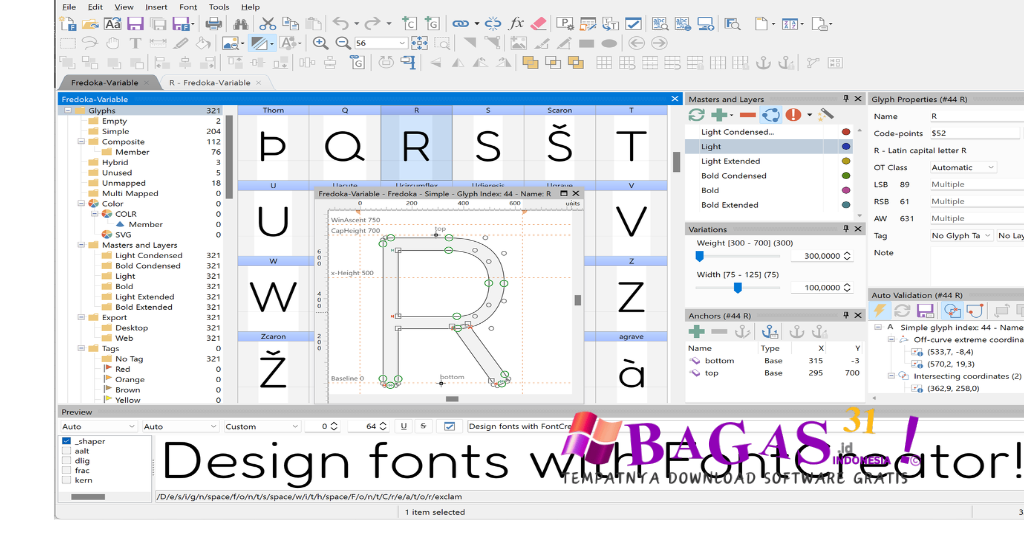The width and height of the screenshot is (1024, 538).
Task: Click the Zoom In magnifier icon
Action: [x=320, y=43]
